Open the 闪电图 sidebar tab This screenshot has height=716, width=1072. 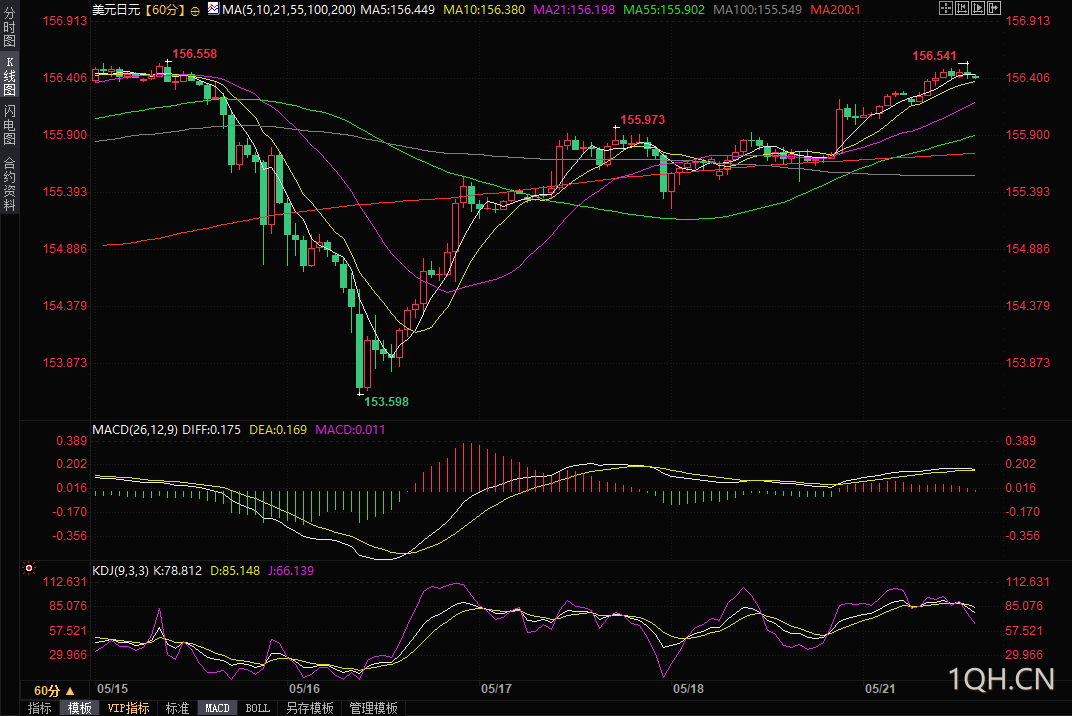[x=9, y=124]
